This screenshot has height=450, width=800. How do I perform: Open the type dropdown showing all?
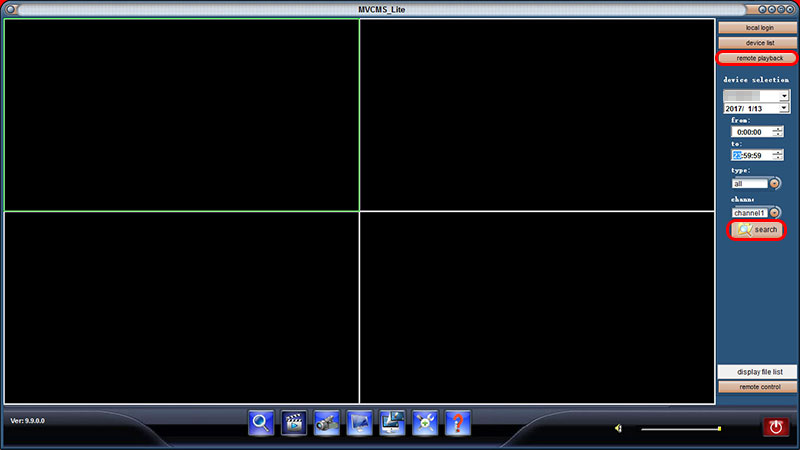774,183
